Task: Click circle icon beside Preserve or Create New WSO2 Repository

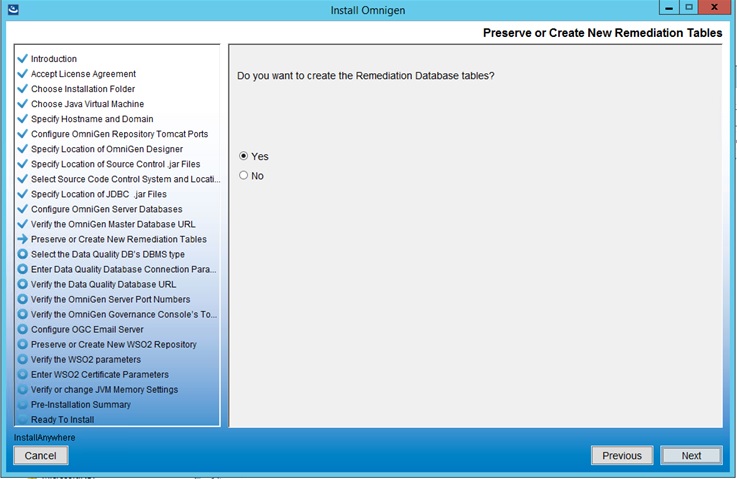Action: (23, 344)
